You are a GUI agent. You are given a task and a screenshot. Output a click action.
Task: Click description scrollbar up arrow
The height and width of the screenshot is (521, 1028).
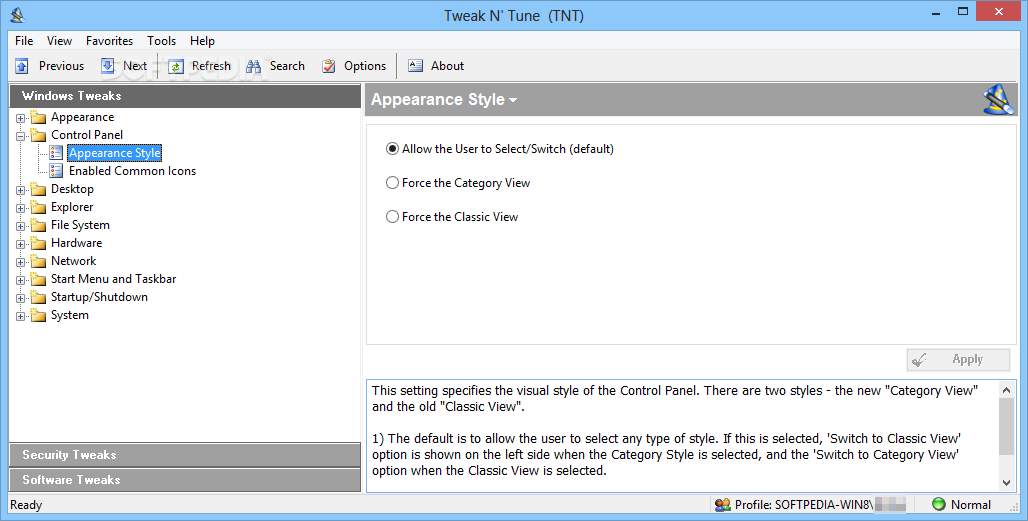click(x=1006, y=390)
